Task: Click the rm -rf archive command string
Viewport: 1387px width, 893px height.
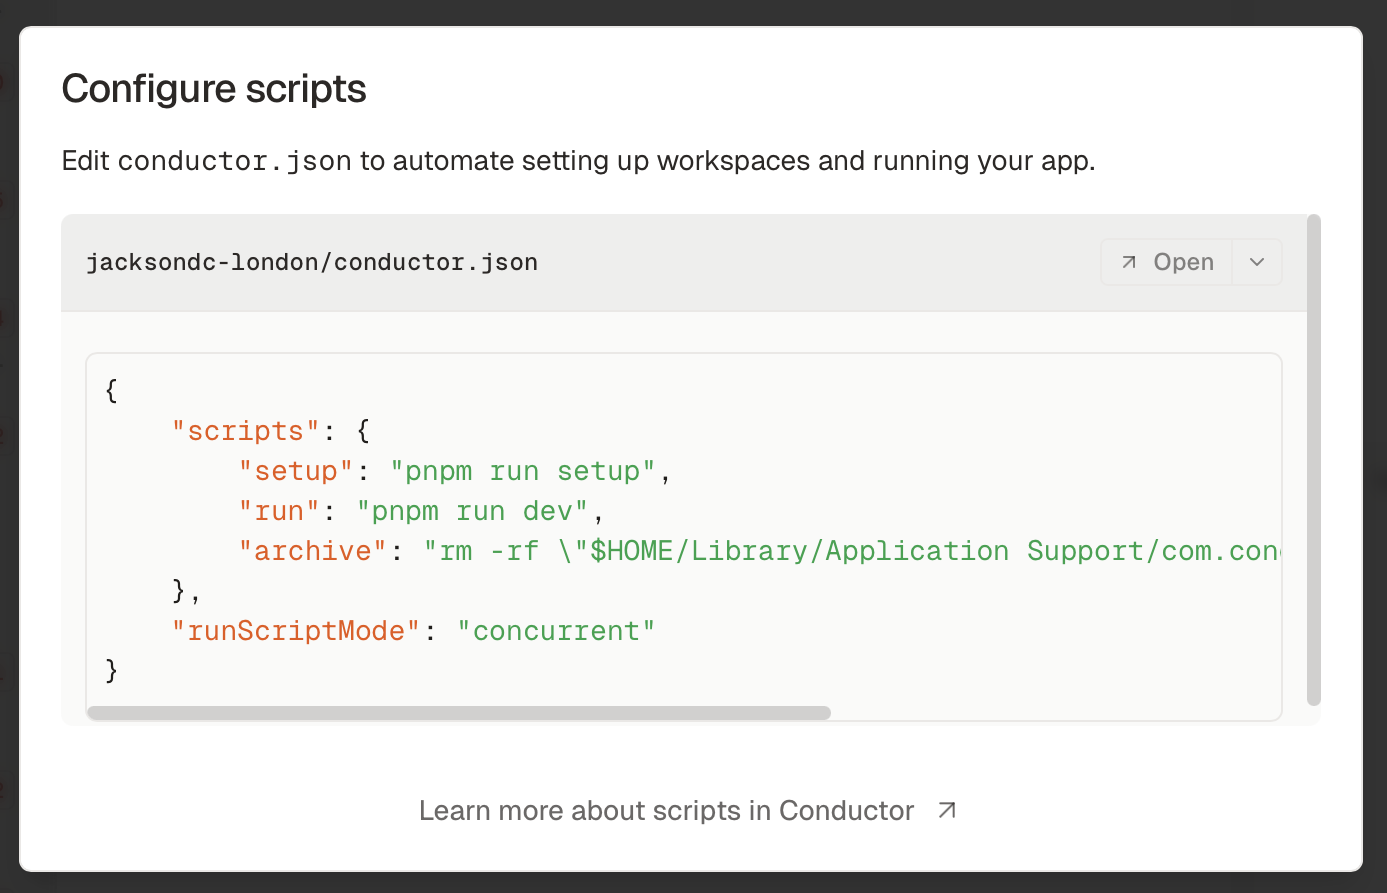Action: [853, 551]
